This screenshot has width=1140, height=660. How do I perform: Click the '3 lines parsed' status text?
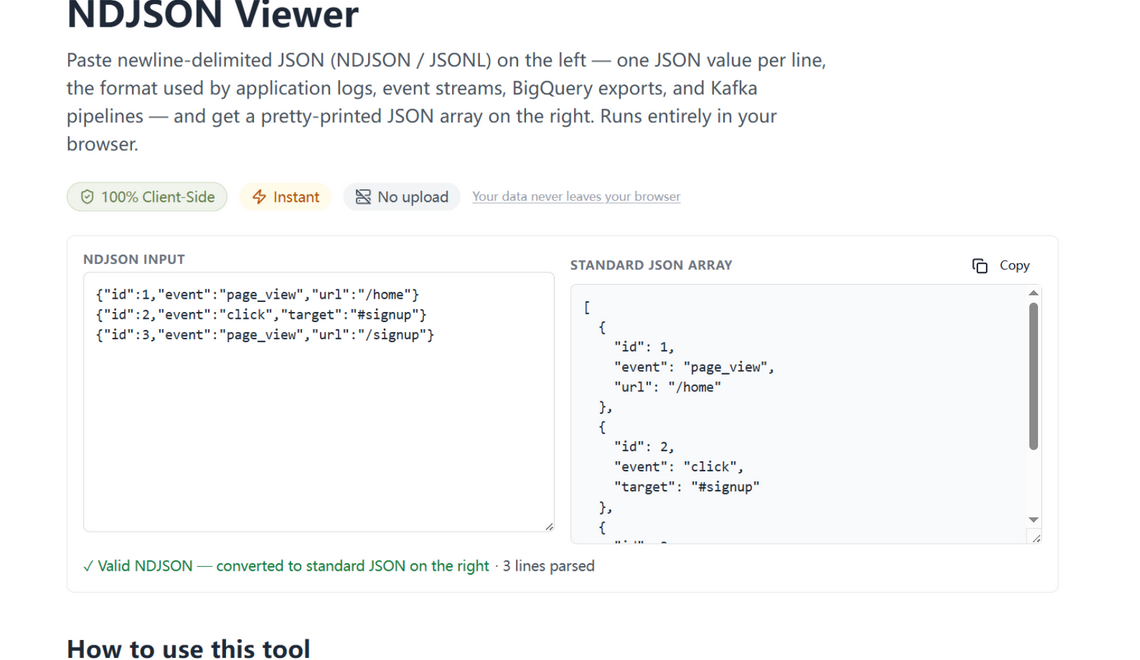[548, 566]
